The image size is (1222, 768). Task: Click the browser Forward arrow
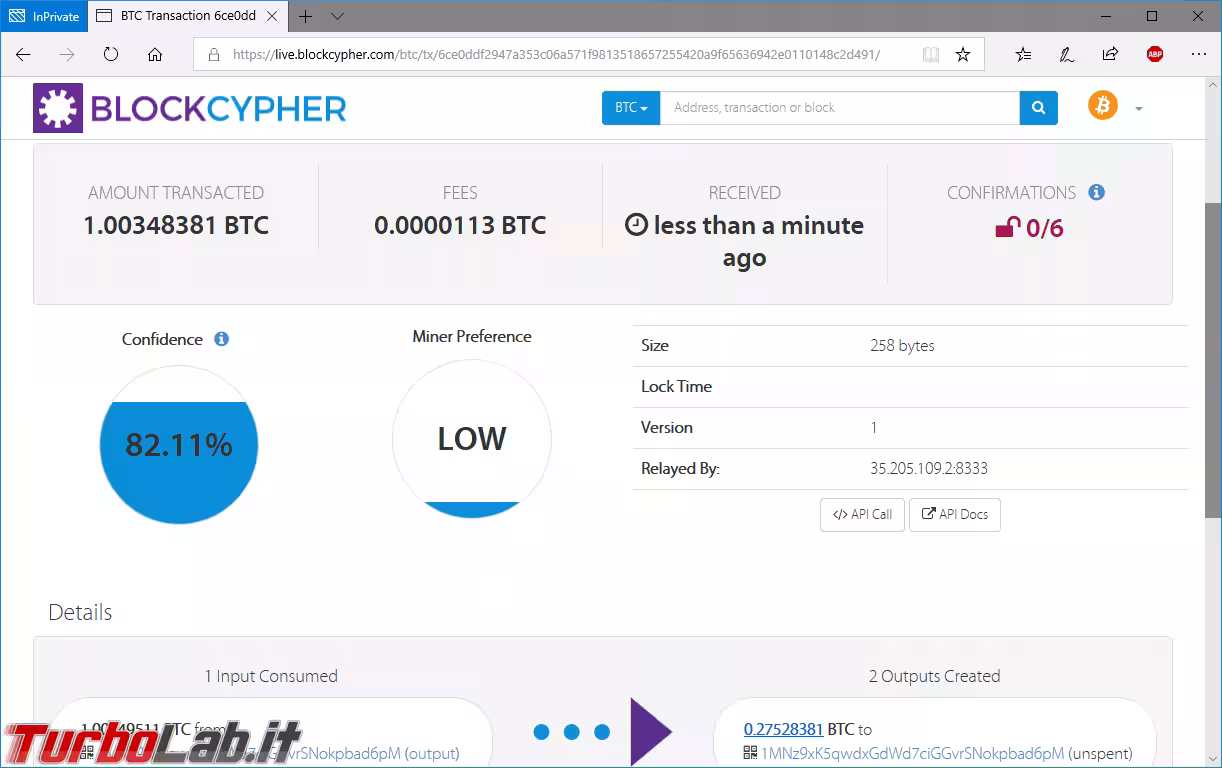click(x=67, y=55)
